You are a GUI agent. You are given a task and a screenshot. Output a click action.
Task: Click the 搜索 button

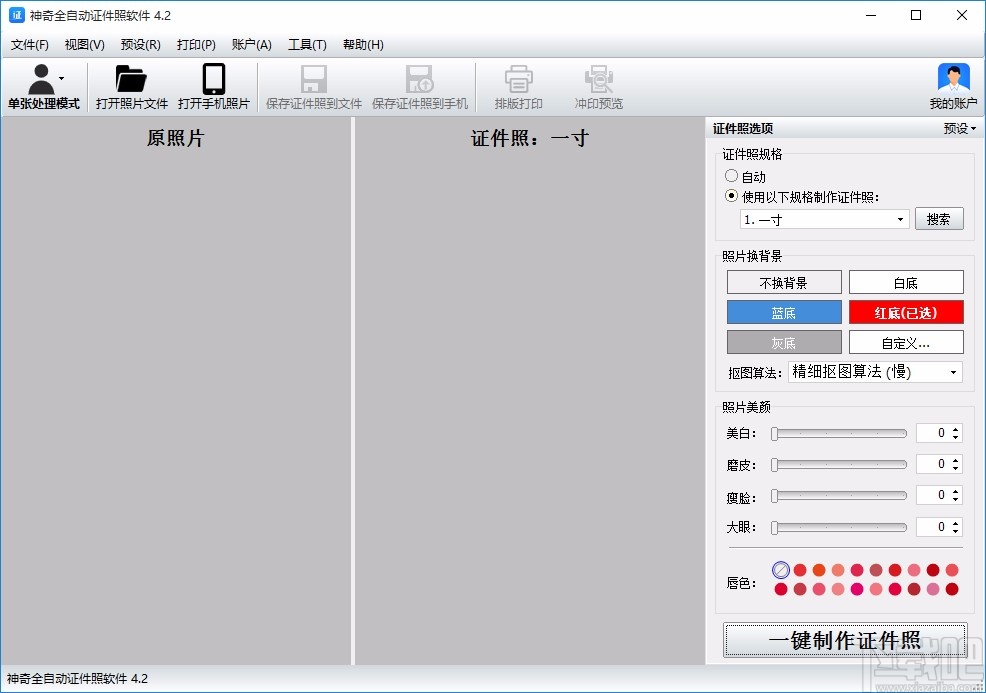(x=938, y=220)
